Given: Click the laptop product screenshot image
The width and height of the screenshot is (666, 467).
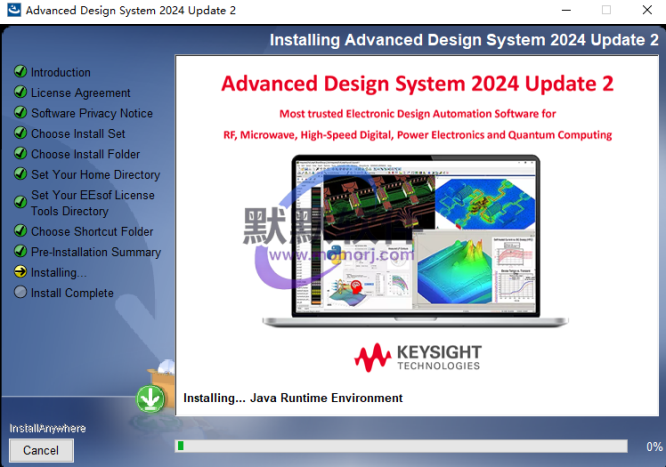Looking at the screenshot, I should (415, 240).
